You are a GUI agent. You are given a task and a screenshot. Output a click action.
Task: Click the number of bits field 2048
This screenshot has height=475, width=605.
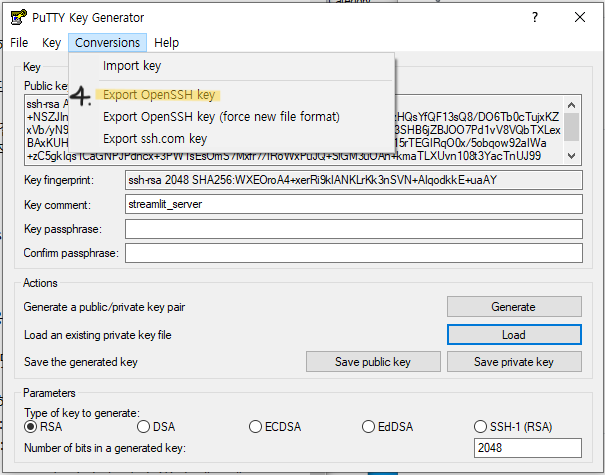527,448
